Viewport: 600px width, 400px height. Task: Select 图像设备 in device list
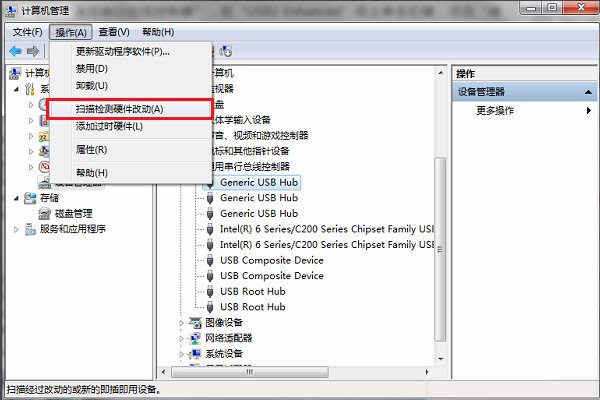coord(224,323)
